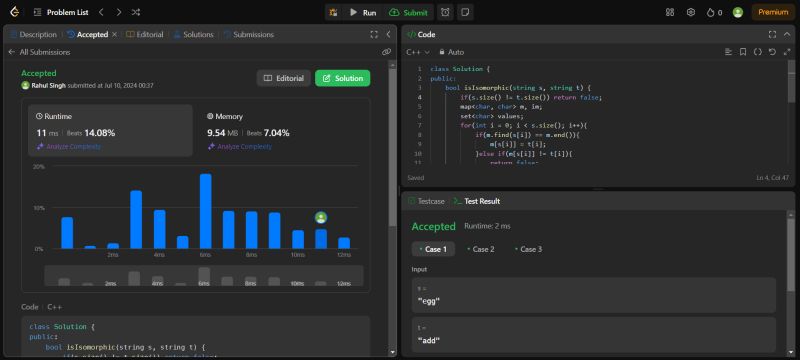Click the curly braces snippet icon
Screen dimensions: 800x360
758,52
